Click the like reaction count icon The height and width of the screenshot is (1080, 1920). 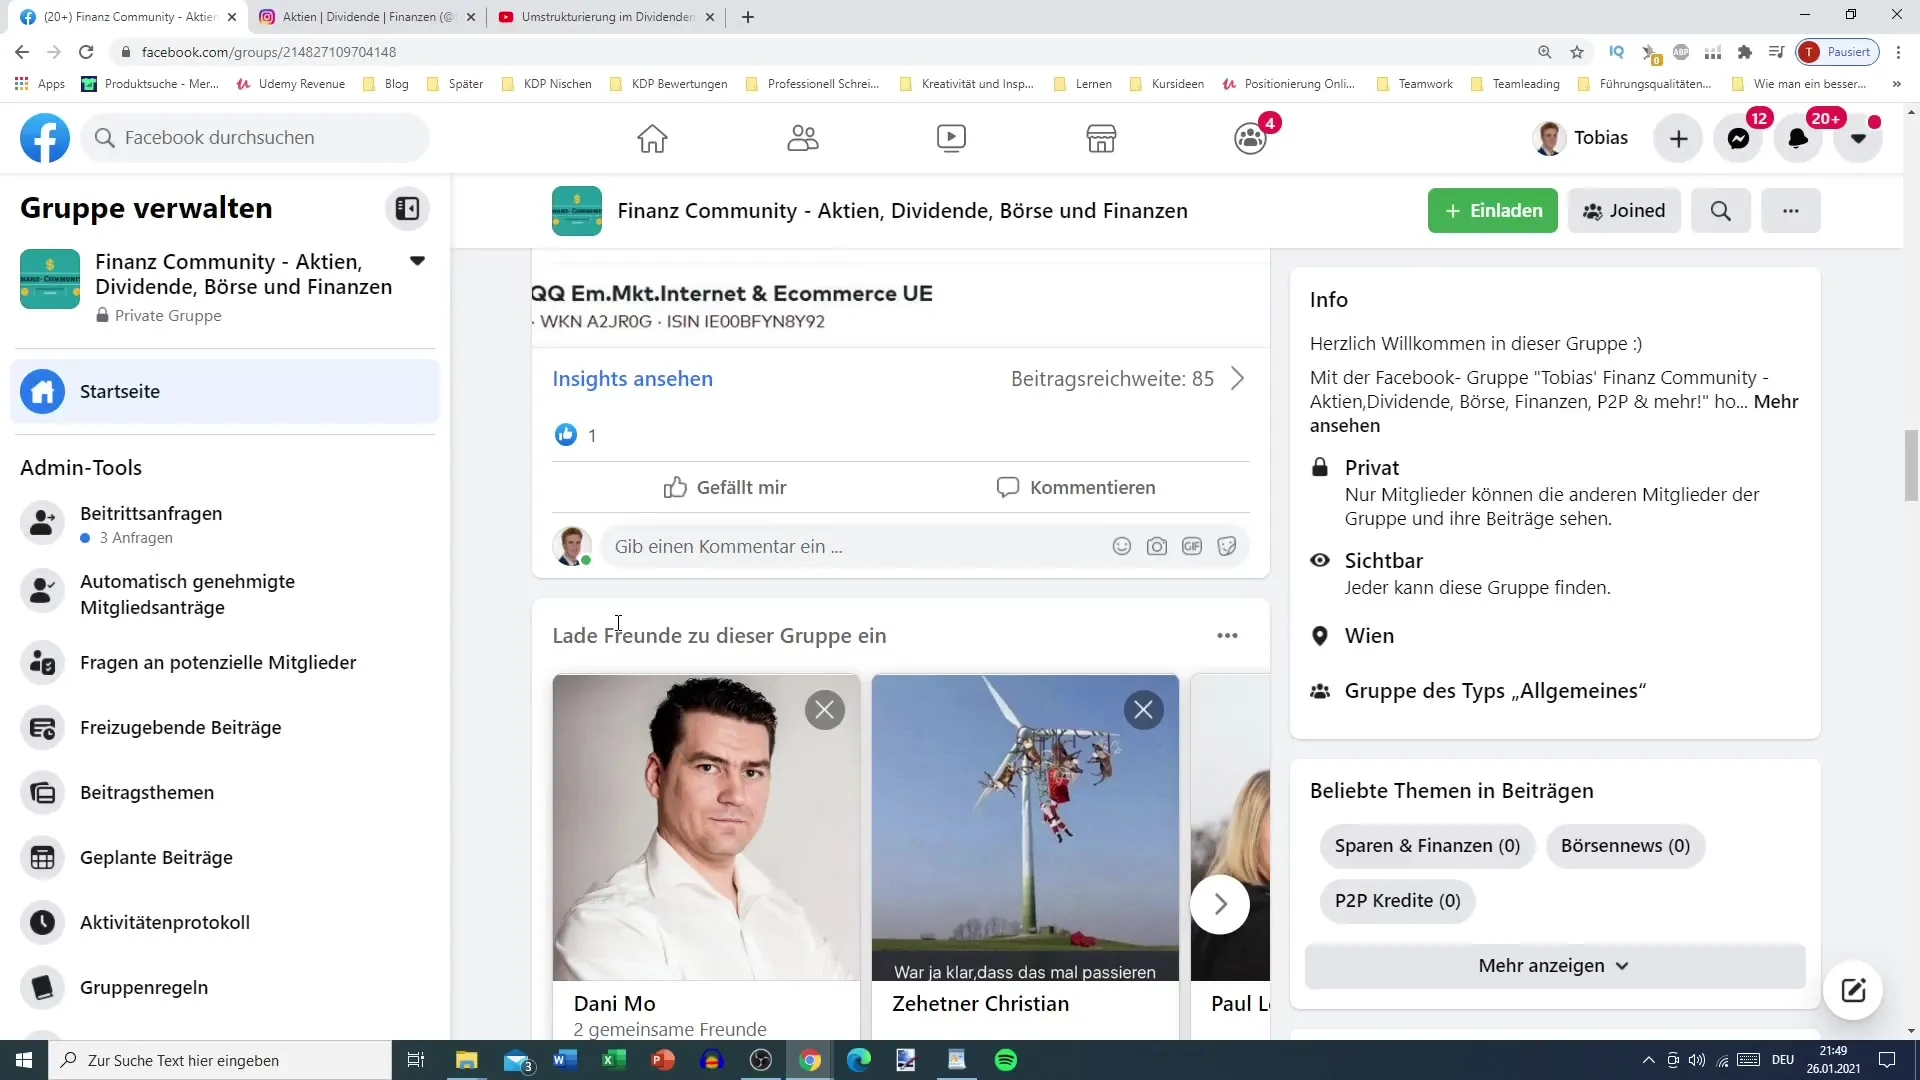[x=566, y=435]
